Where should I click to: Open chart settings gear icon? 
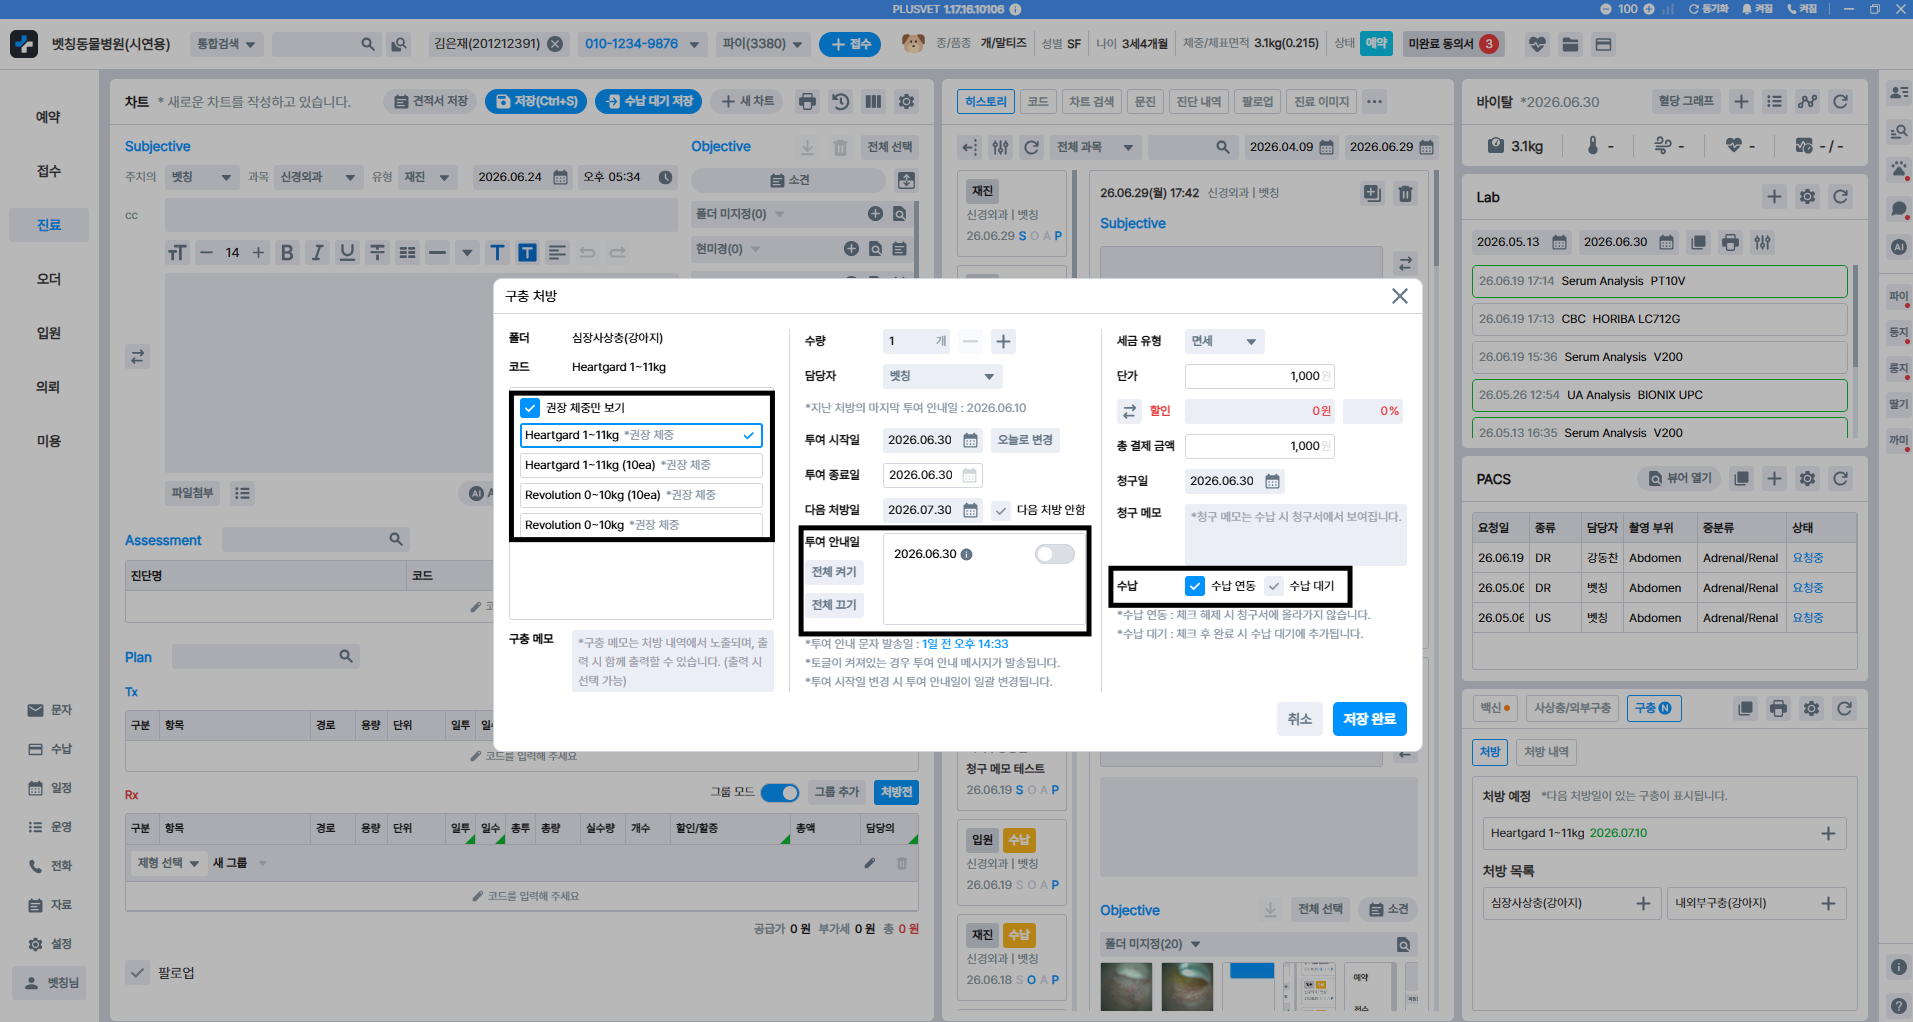tap(906, 101)
